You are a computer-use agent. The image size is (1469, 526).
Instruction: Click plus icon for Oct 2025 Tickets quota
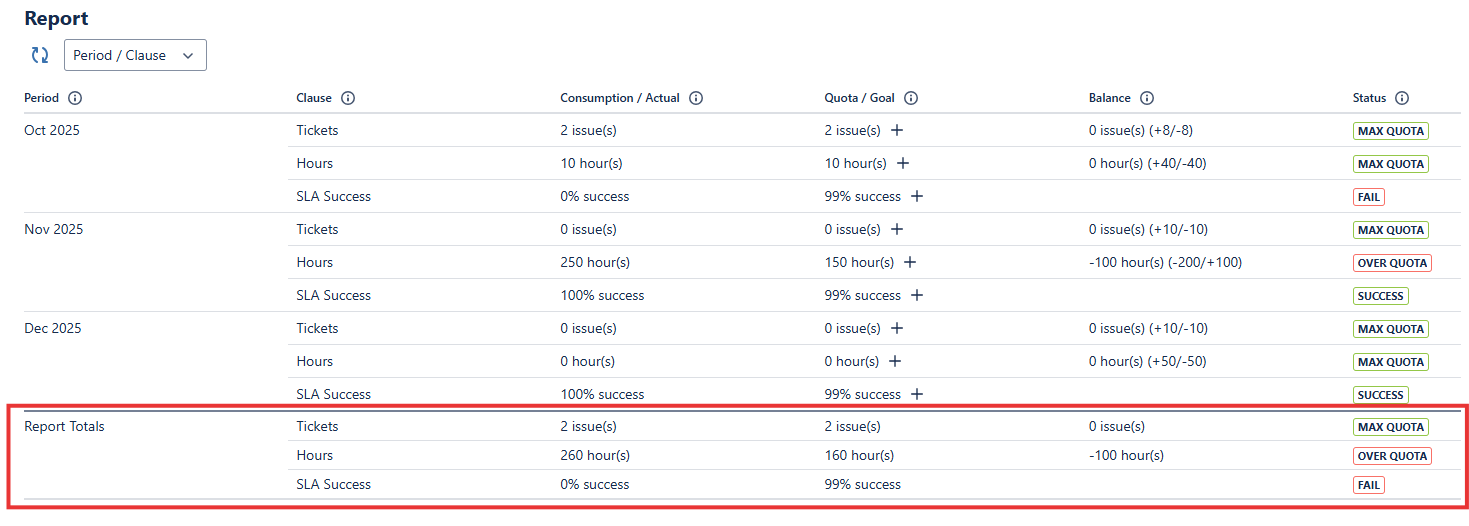897,130
